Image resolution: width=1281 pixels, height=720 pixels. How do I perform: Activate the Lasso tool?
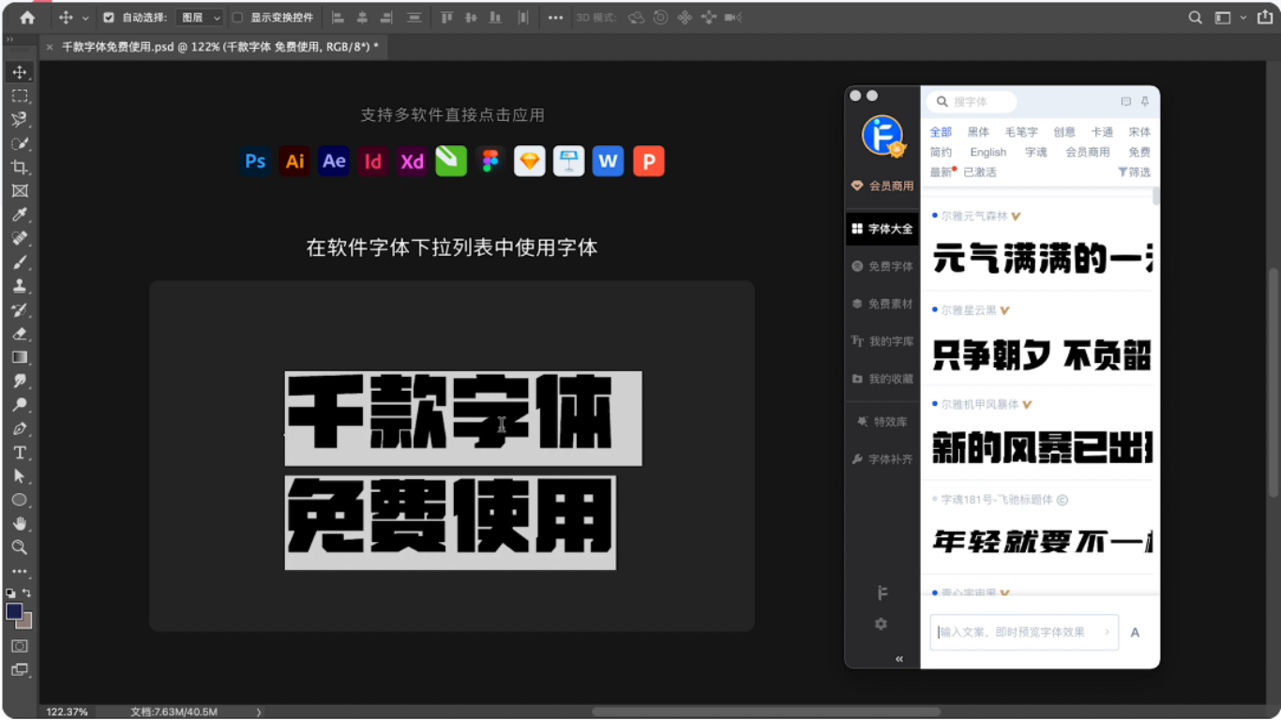click(19, 119)
